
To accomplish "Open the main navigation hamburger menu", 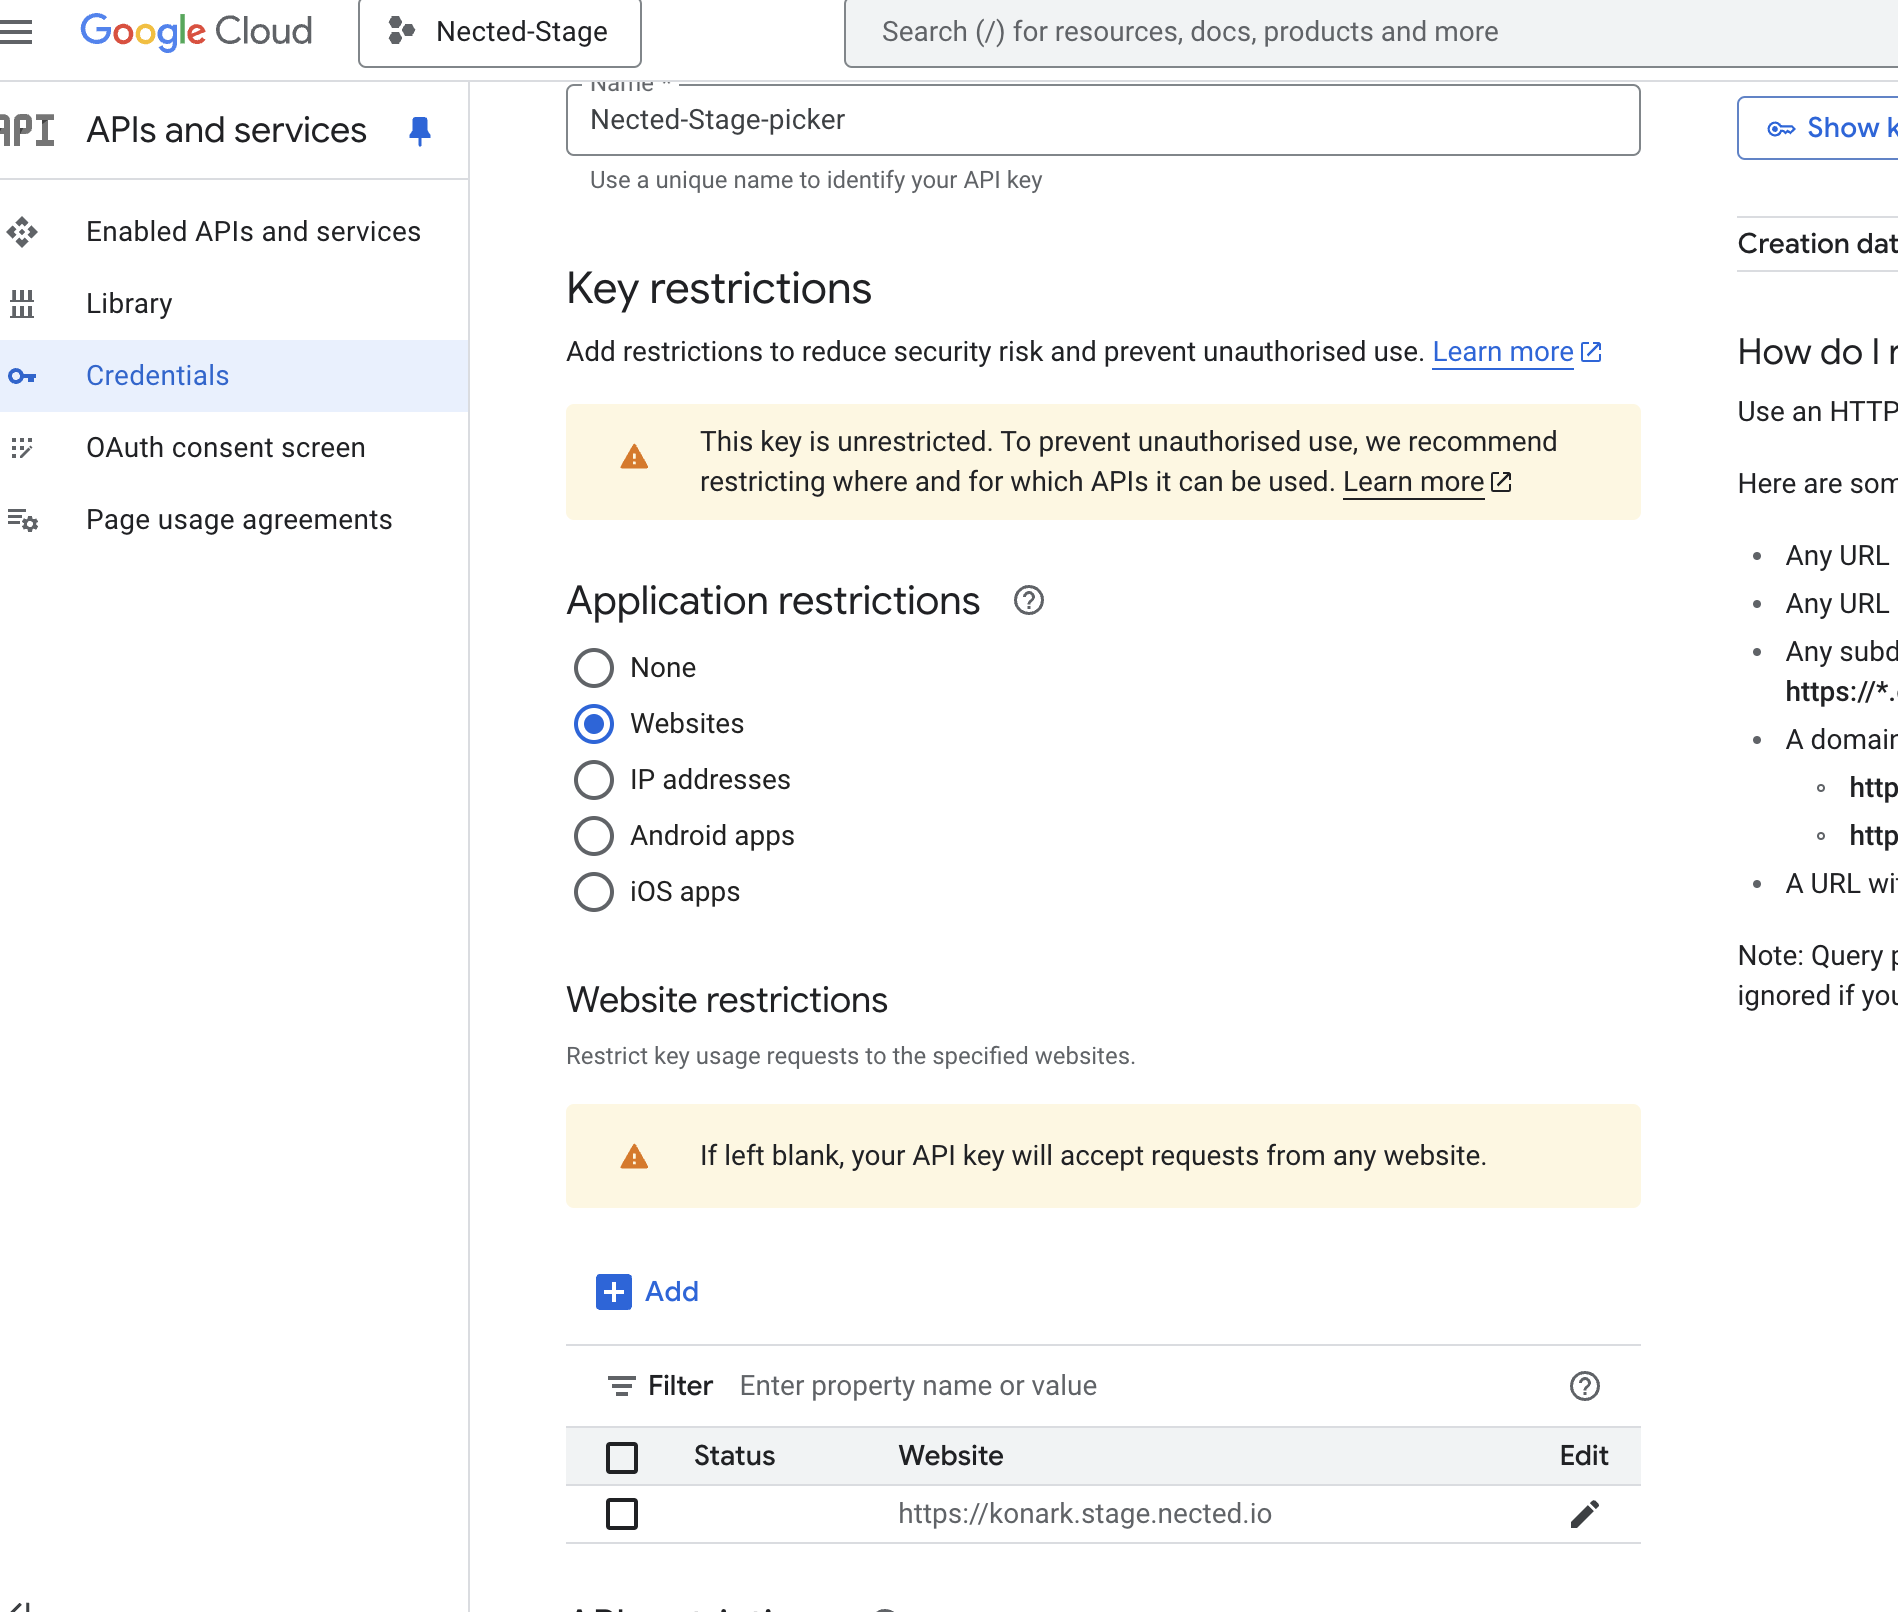I will (17, 32).
